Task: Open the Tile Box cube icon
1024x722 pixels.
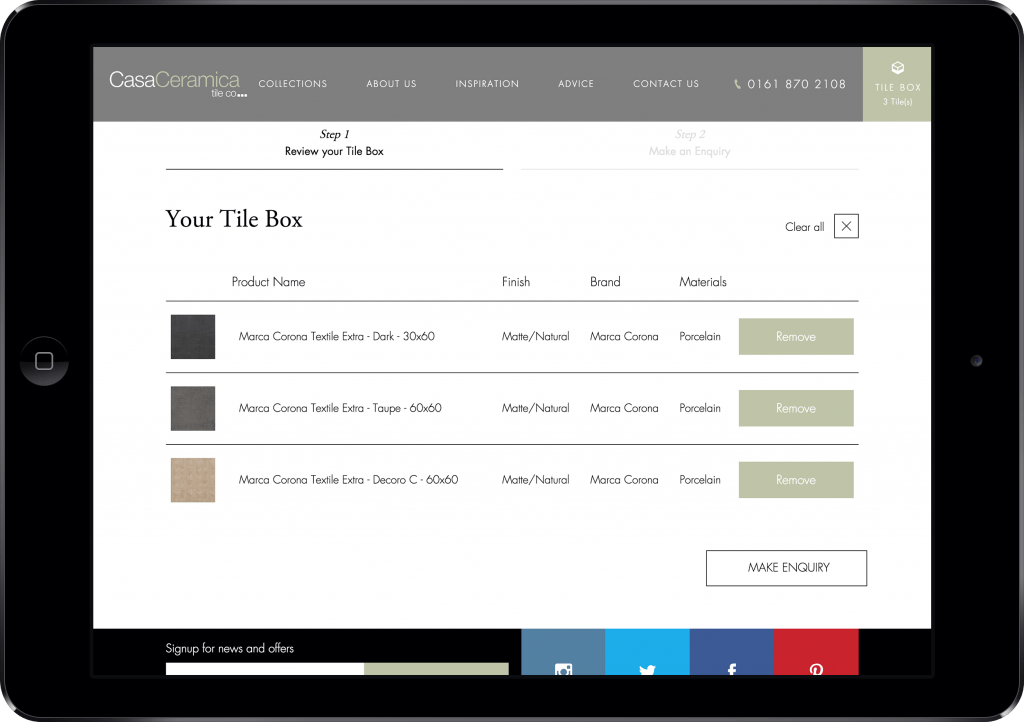Action: (897, 68)
